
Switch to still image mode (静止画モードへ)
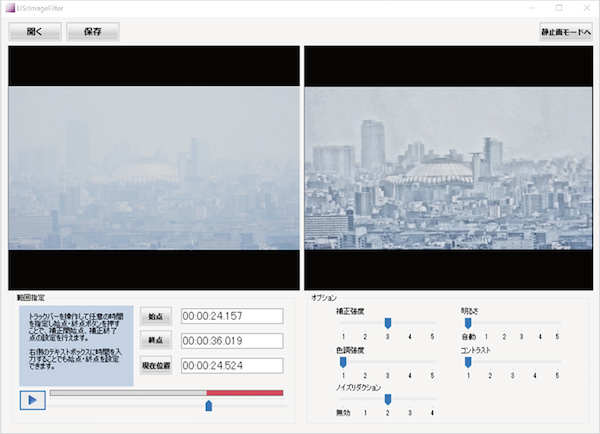pos(565,31)
